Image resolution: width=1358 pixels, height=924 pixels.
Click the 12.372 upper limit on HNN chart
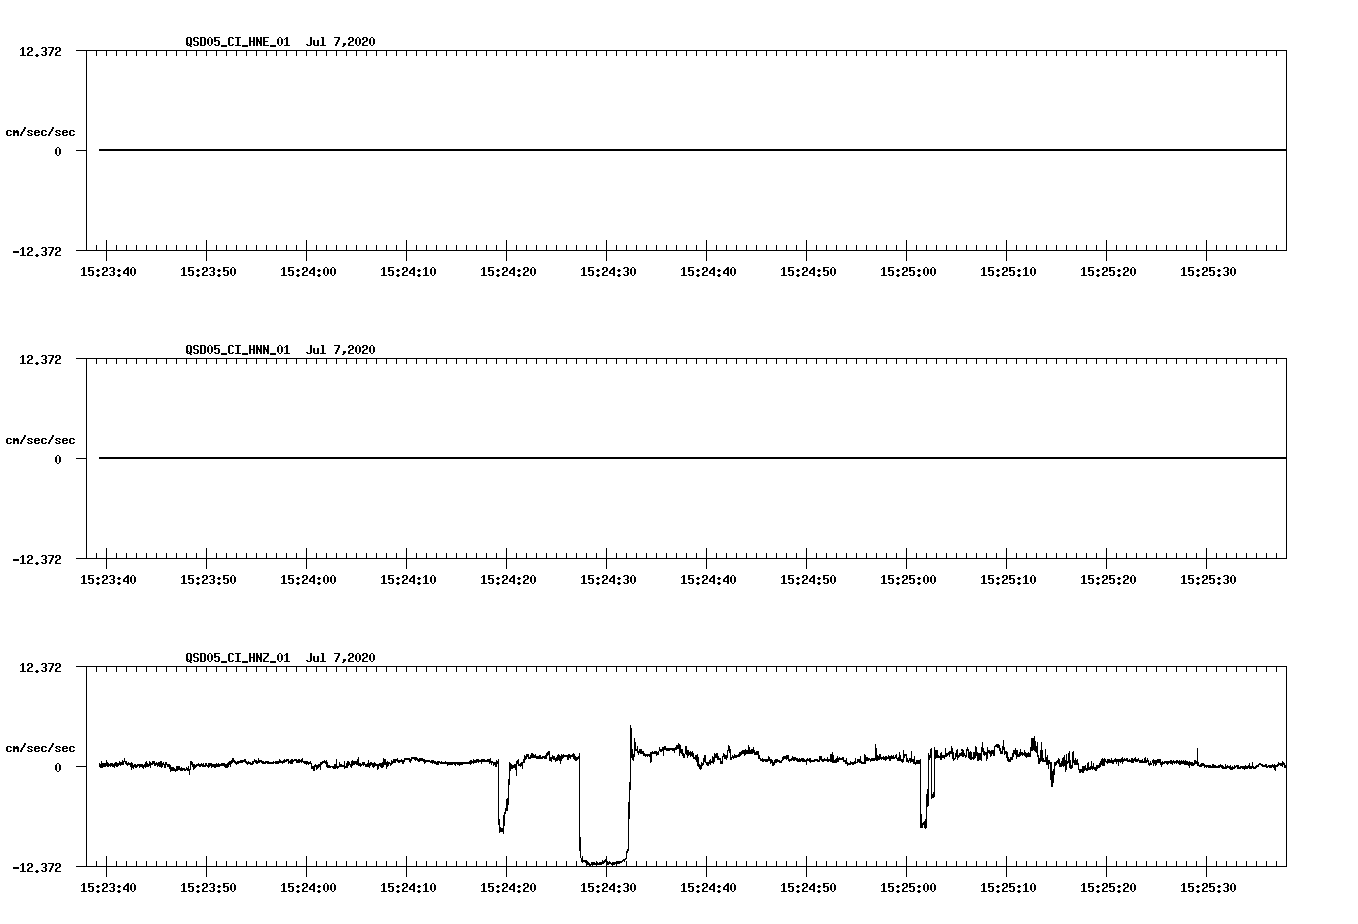pyautogui.click(x=40, y=359)
